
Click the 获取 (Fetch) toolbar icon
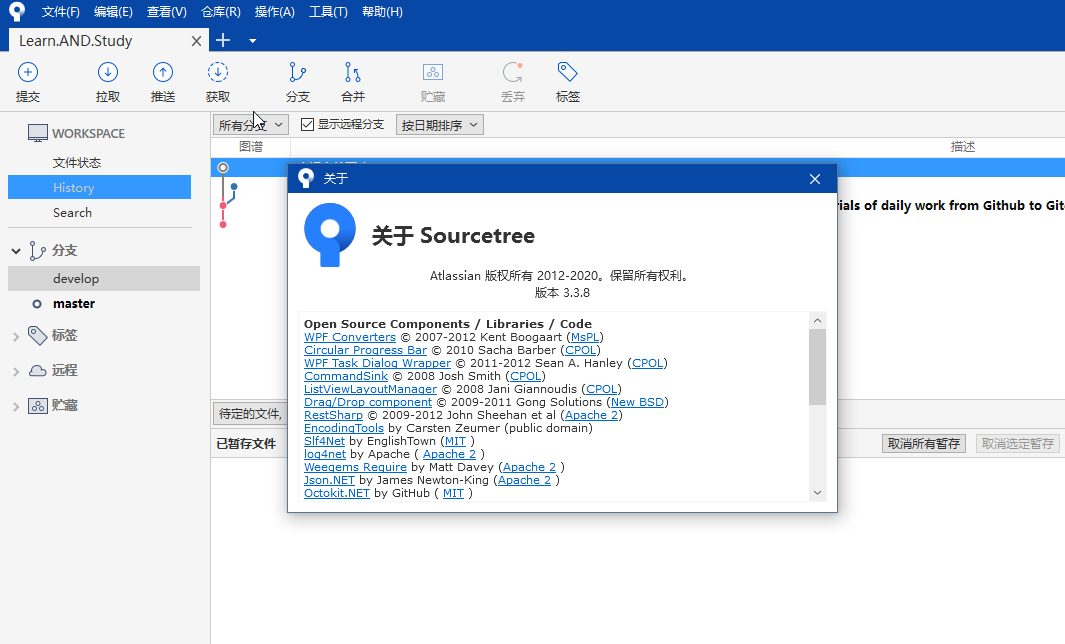pyautogui.click(x=217, y=72)
